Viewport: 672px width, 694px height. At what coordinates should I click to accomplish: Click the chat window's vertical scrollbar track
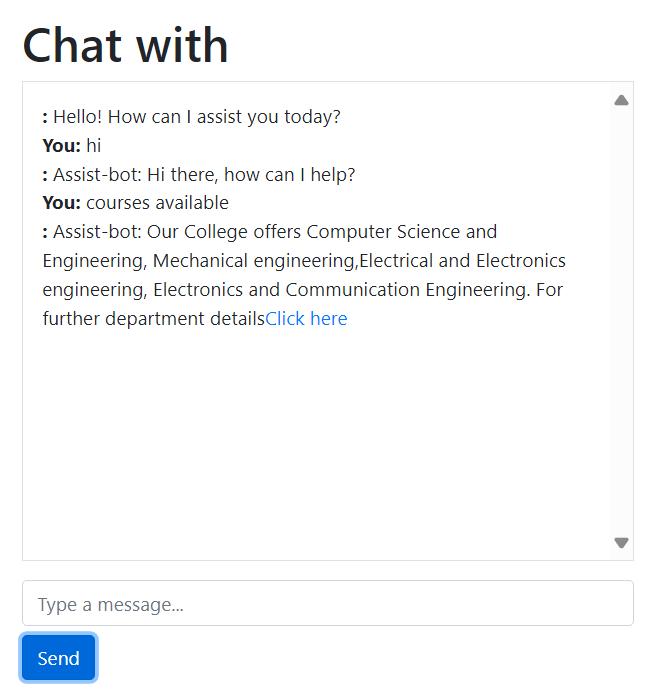tap(621, 320)
